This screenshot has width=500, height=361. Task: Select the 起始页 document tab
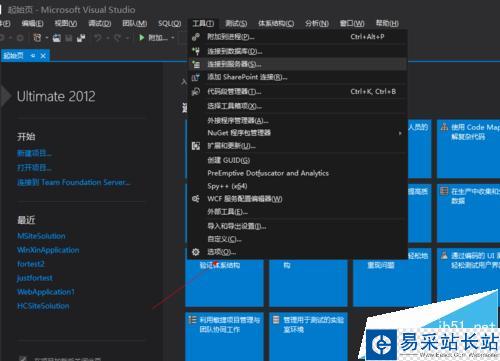(x=25, y=56)
